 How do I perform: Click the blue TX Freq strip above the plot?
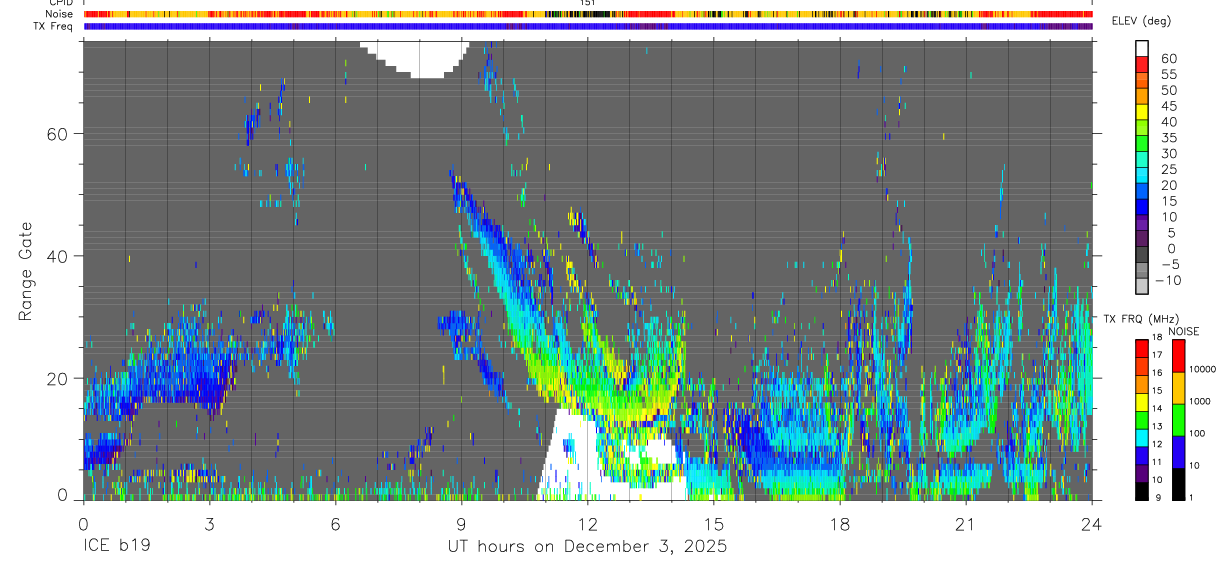click(588, 26)
